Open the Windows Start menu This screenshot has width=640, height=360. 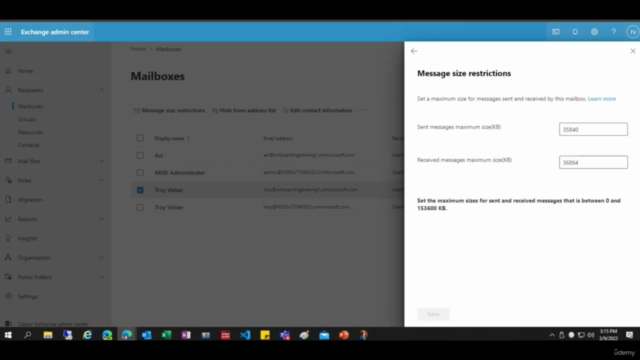point(8,335)
